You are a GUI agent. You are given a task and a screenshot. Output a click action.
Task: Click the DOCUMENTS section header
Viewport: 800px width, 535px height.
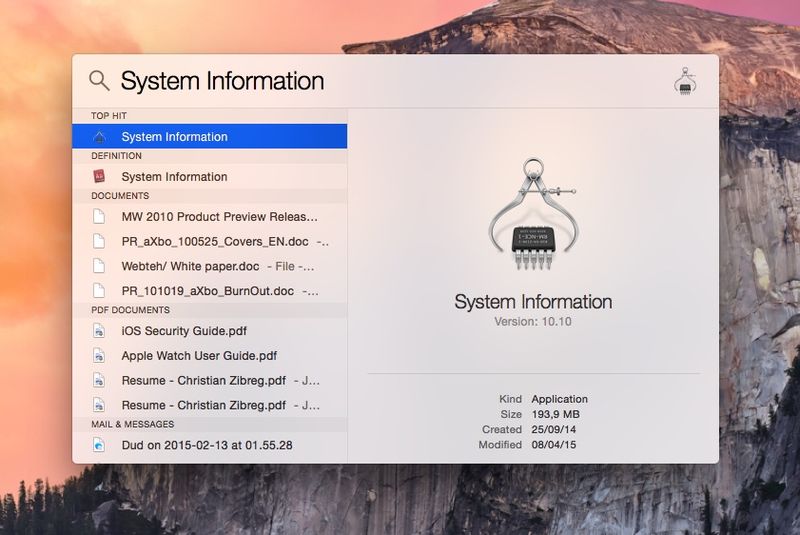[120, 196]
